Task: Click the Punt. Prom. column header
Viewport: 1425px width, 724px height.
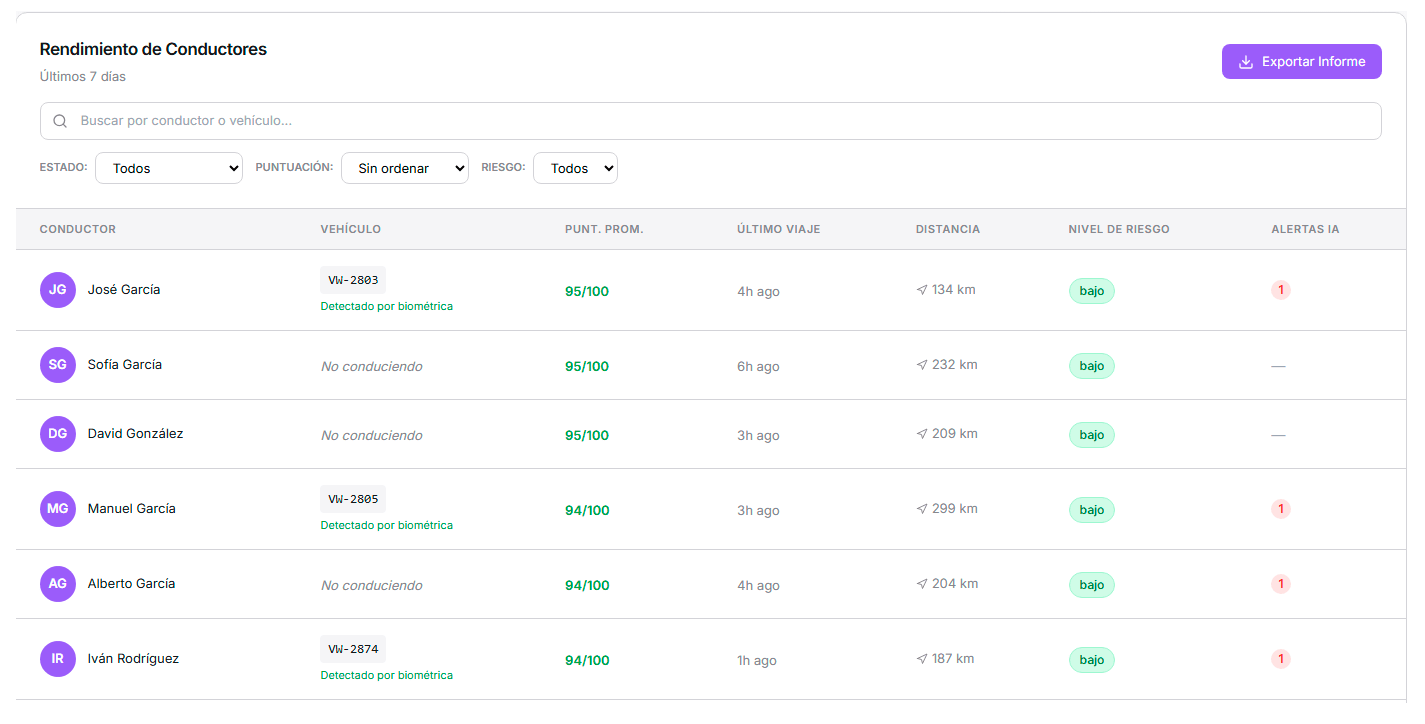Action: click(x=604, y=229)
